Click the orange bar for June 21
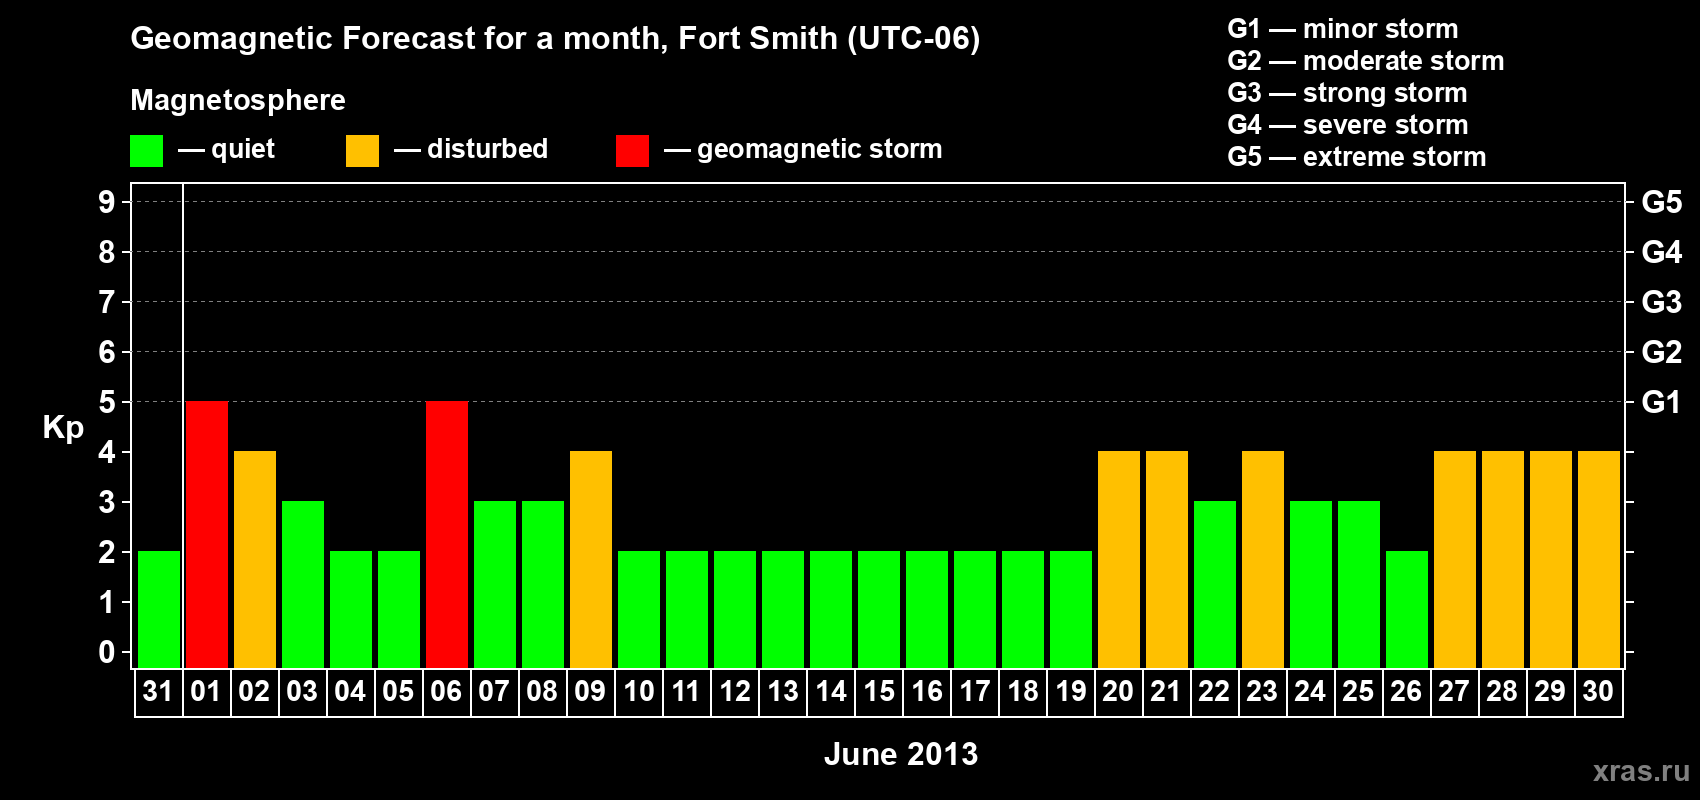 point(1167,559)
